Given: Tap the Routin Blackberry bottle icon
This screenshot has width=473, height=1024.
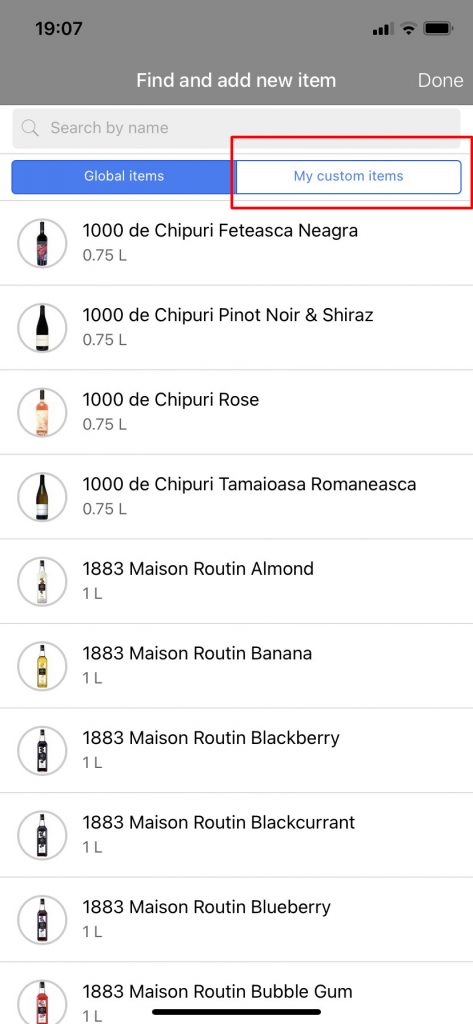Looking at the screenshot, I should coord(42,750).
